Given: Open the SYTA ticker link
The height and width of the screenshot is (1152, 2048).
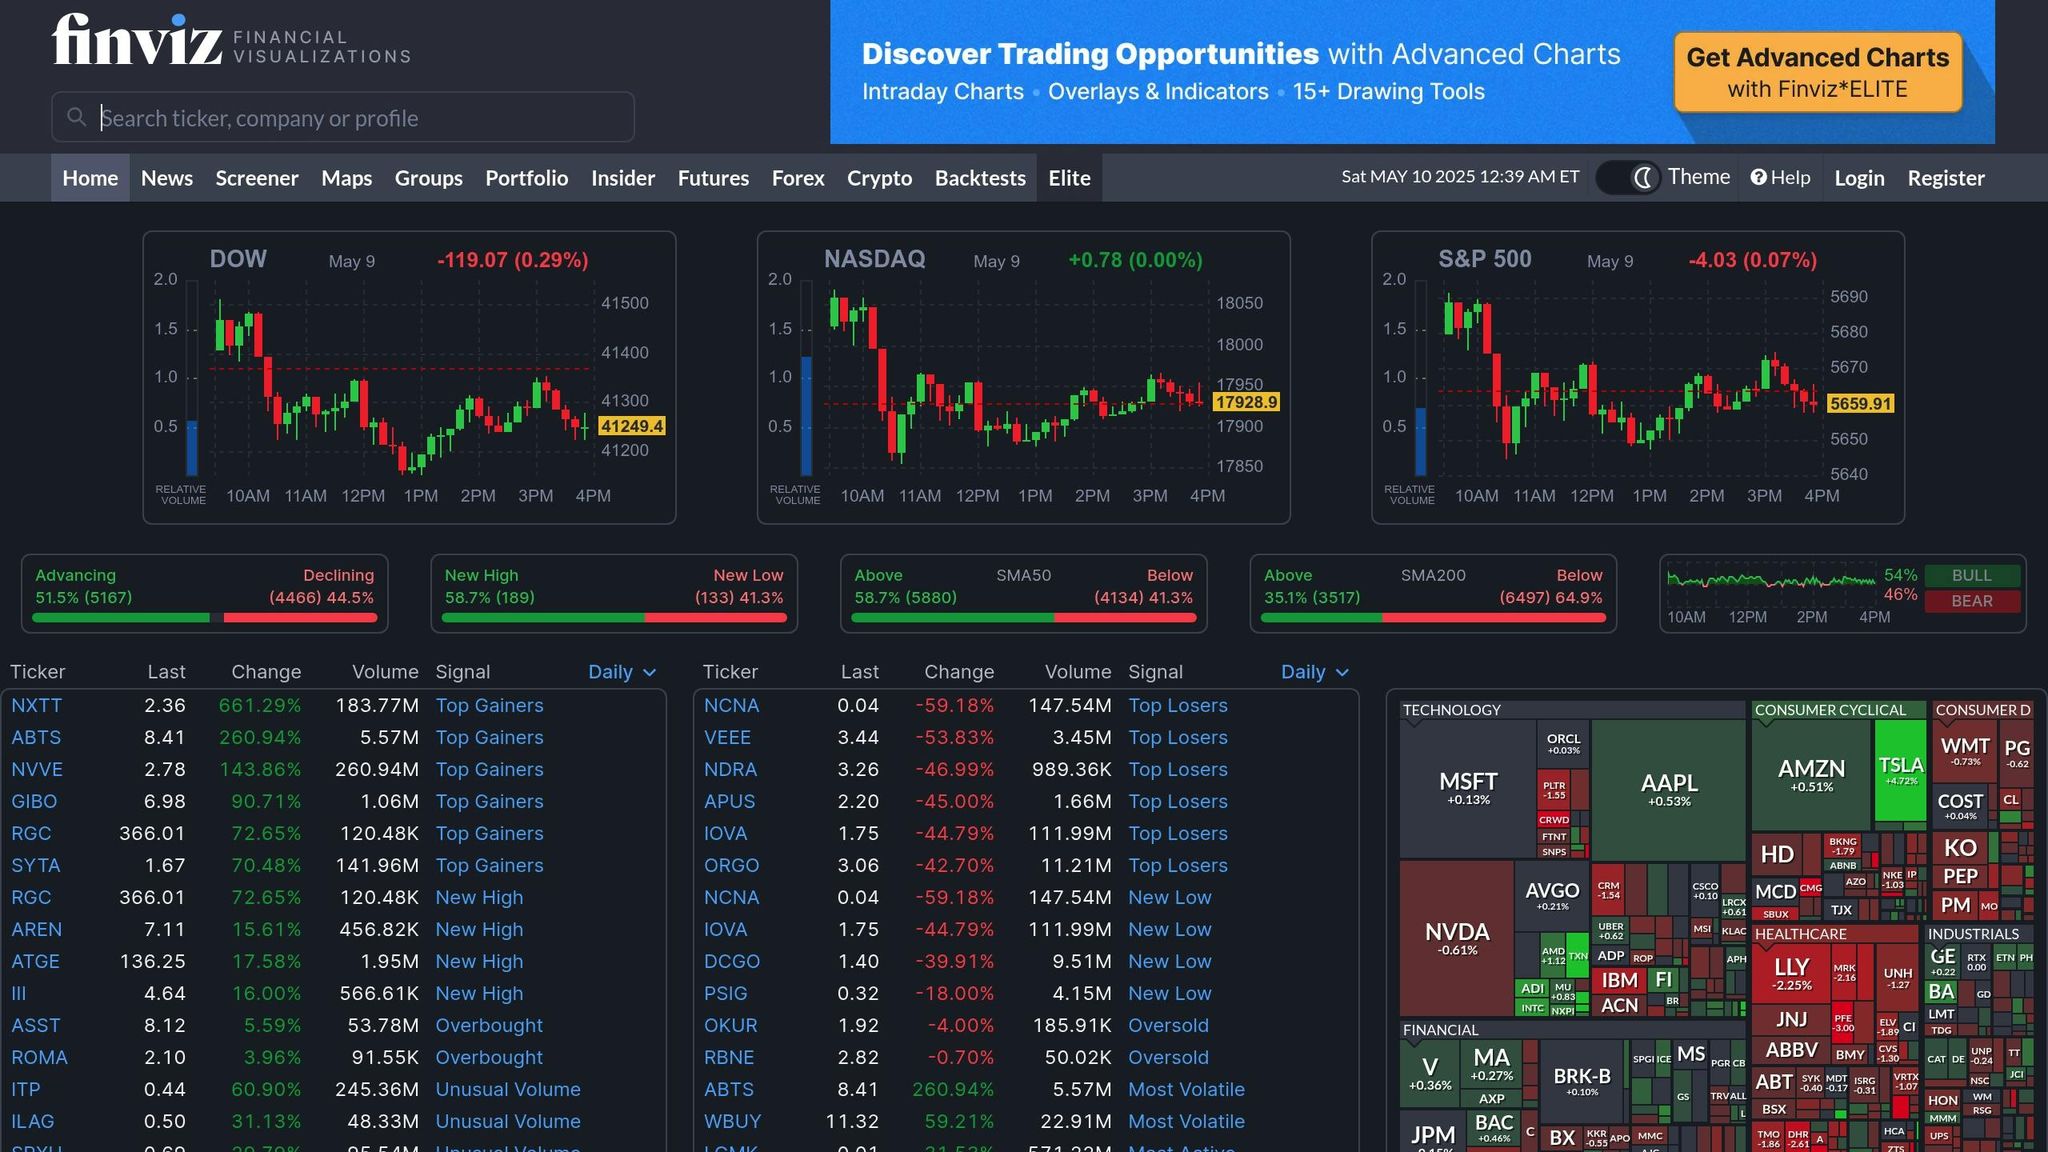Looking at the screenshot, I should point(36,865).
